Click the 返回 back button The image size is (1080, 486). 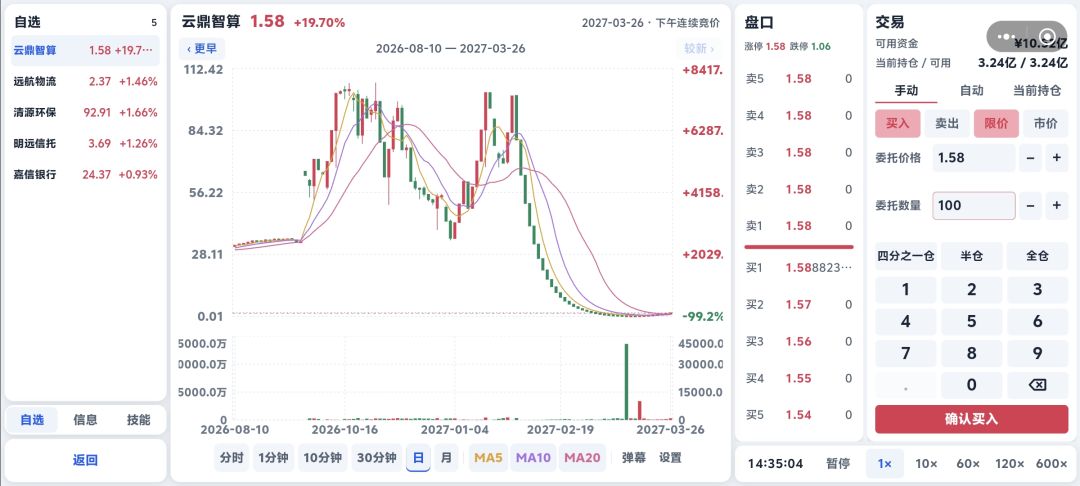[85, 461]
